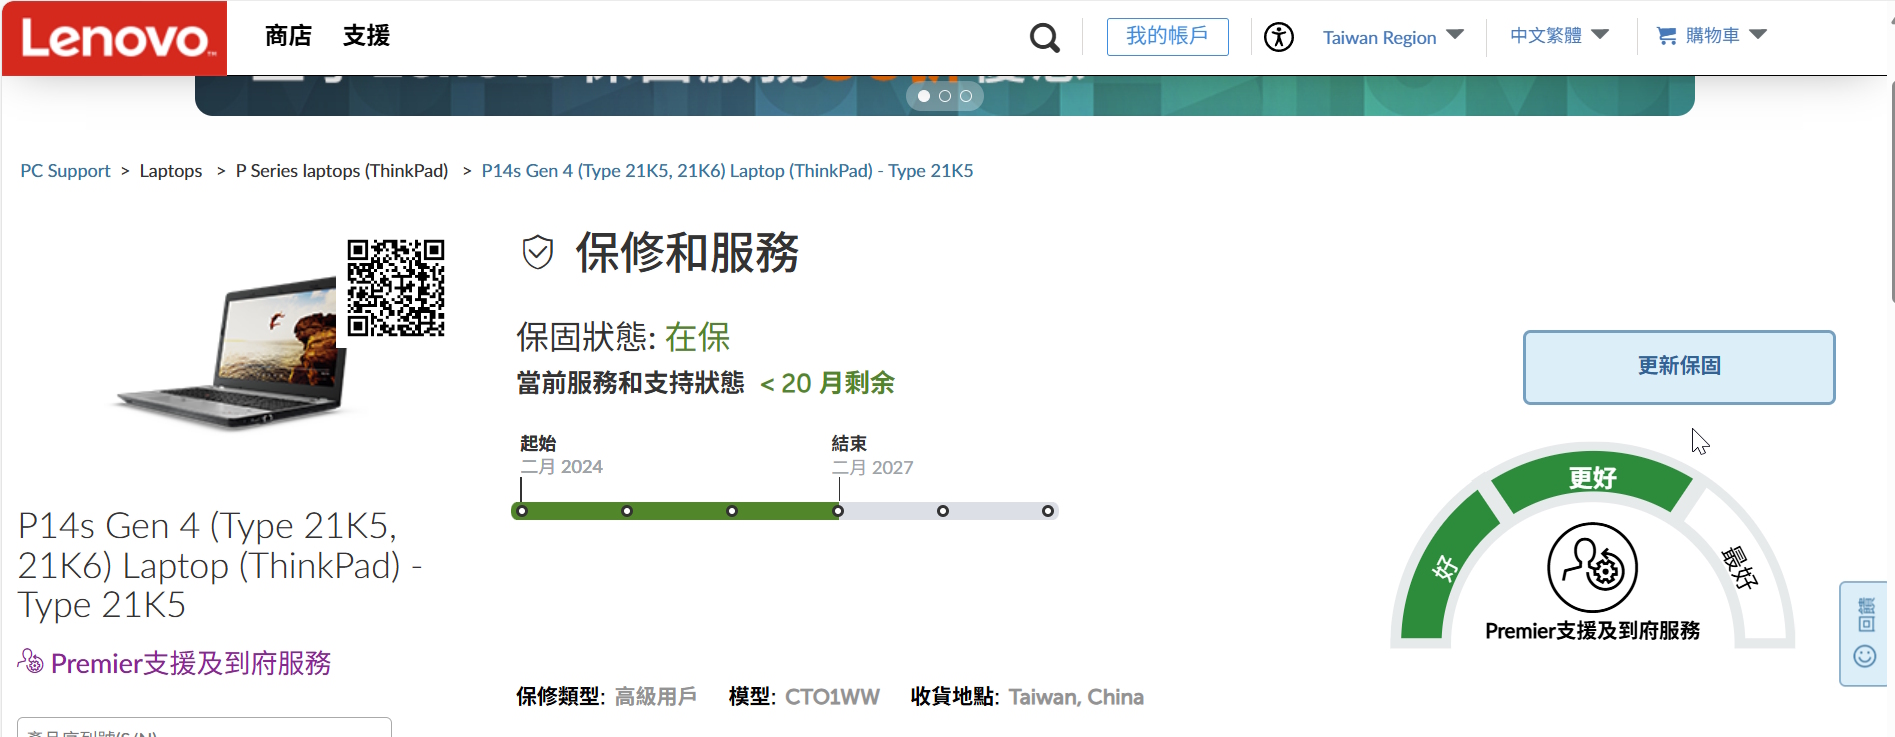Select the third banner carousel dot
The height and width of the screenshot is (737, 1895).
pyautogui.click(x=966, y=96)
